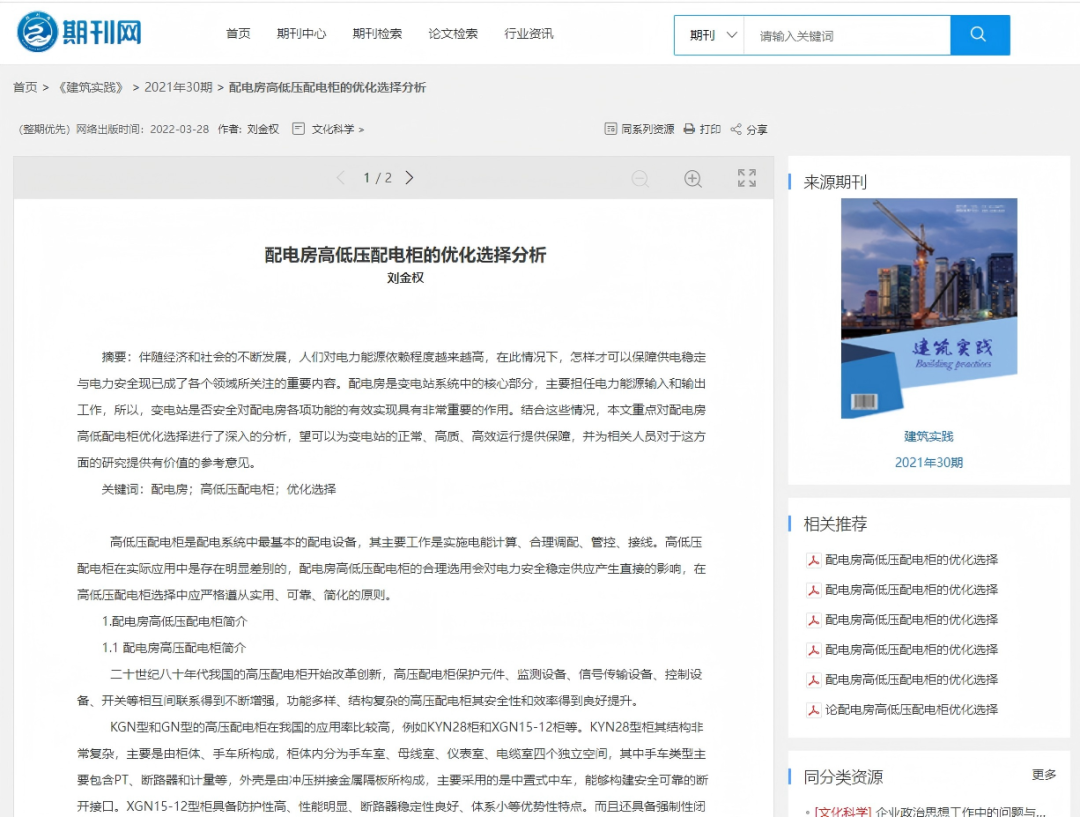Click the search magnifier button
1080x817 pixels.
coord(979,35)
